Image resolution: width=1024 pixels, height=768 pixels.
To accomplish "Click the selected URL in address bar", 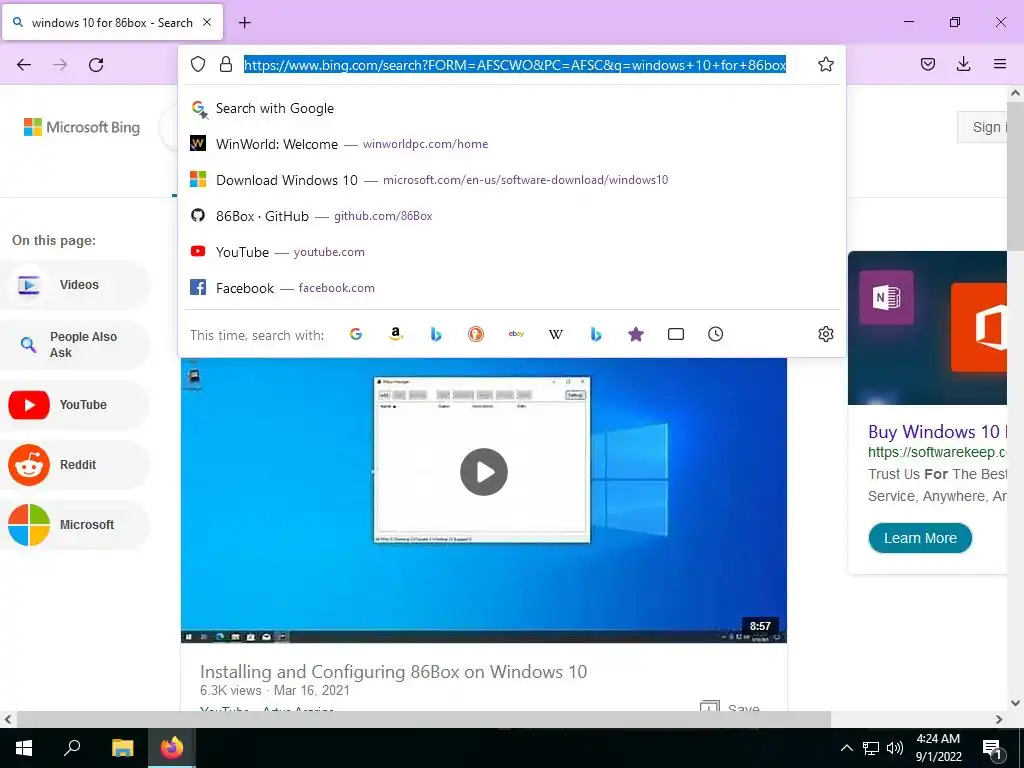I will [x=515, y=64].
